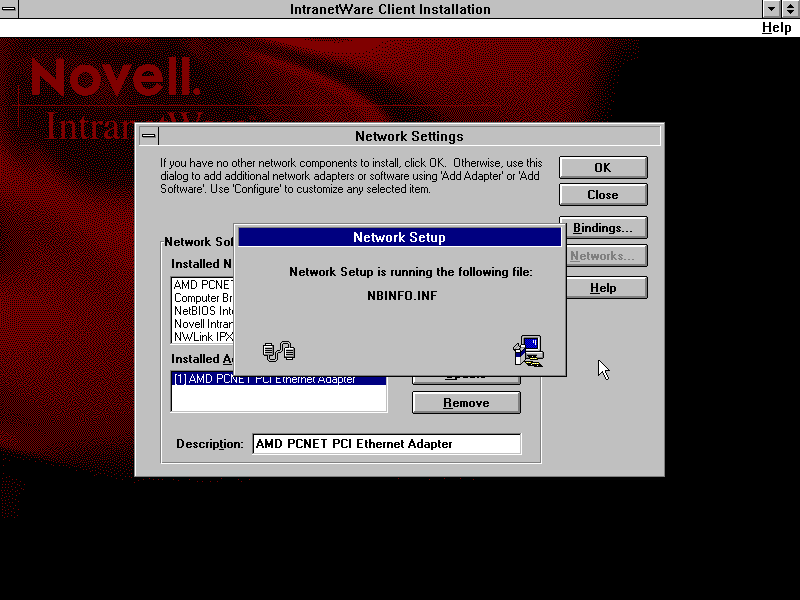Click the network cable connector icon
The height and width of the screenshot is (600, 800).
[279, 351]
